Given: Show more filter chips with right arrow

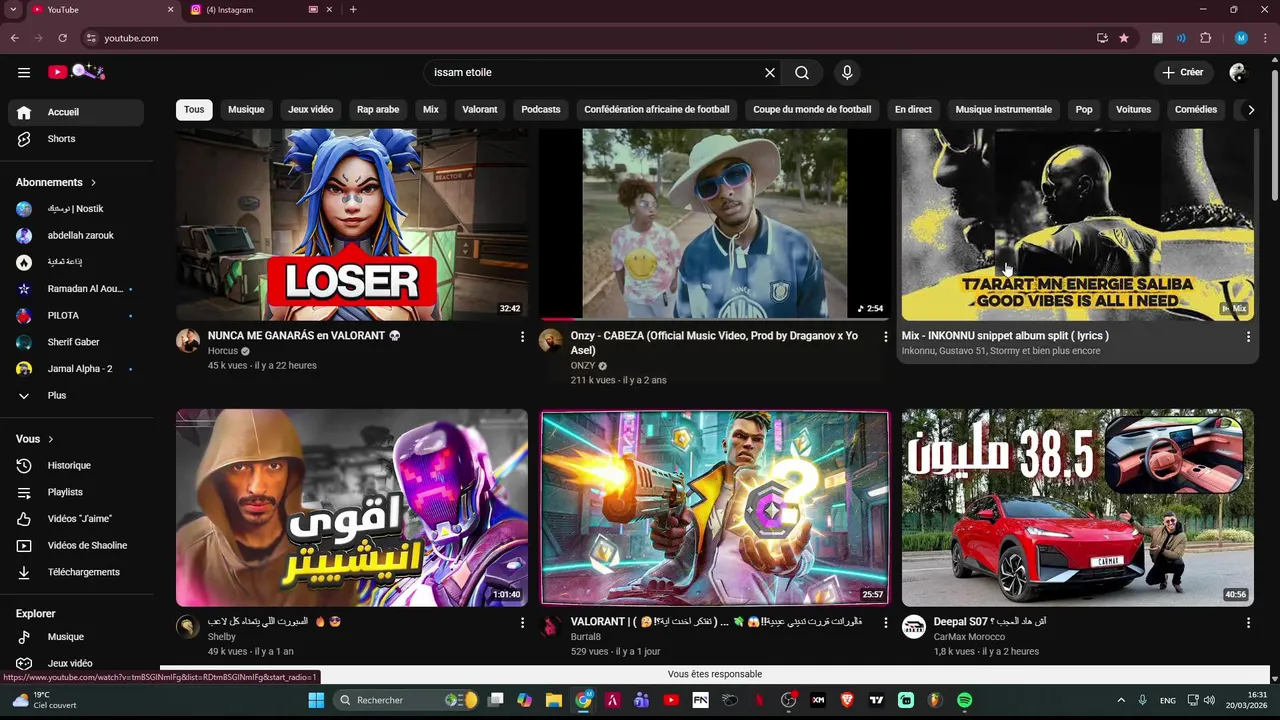Looking at the screenshot, I should 1250,110.
